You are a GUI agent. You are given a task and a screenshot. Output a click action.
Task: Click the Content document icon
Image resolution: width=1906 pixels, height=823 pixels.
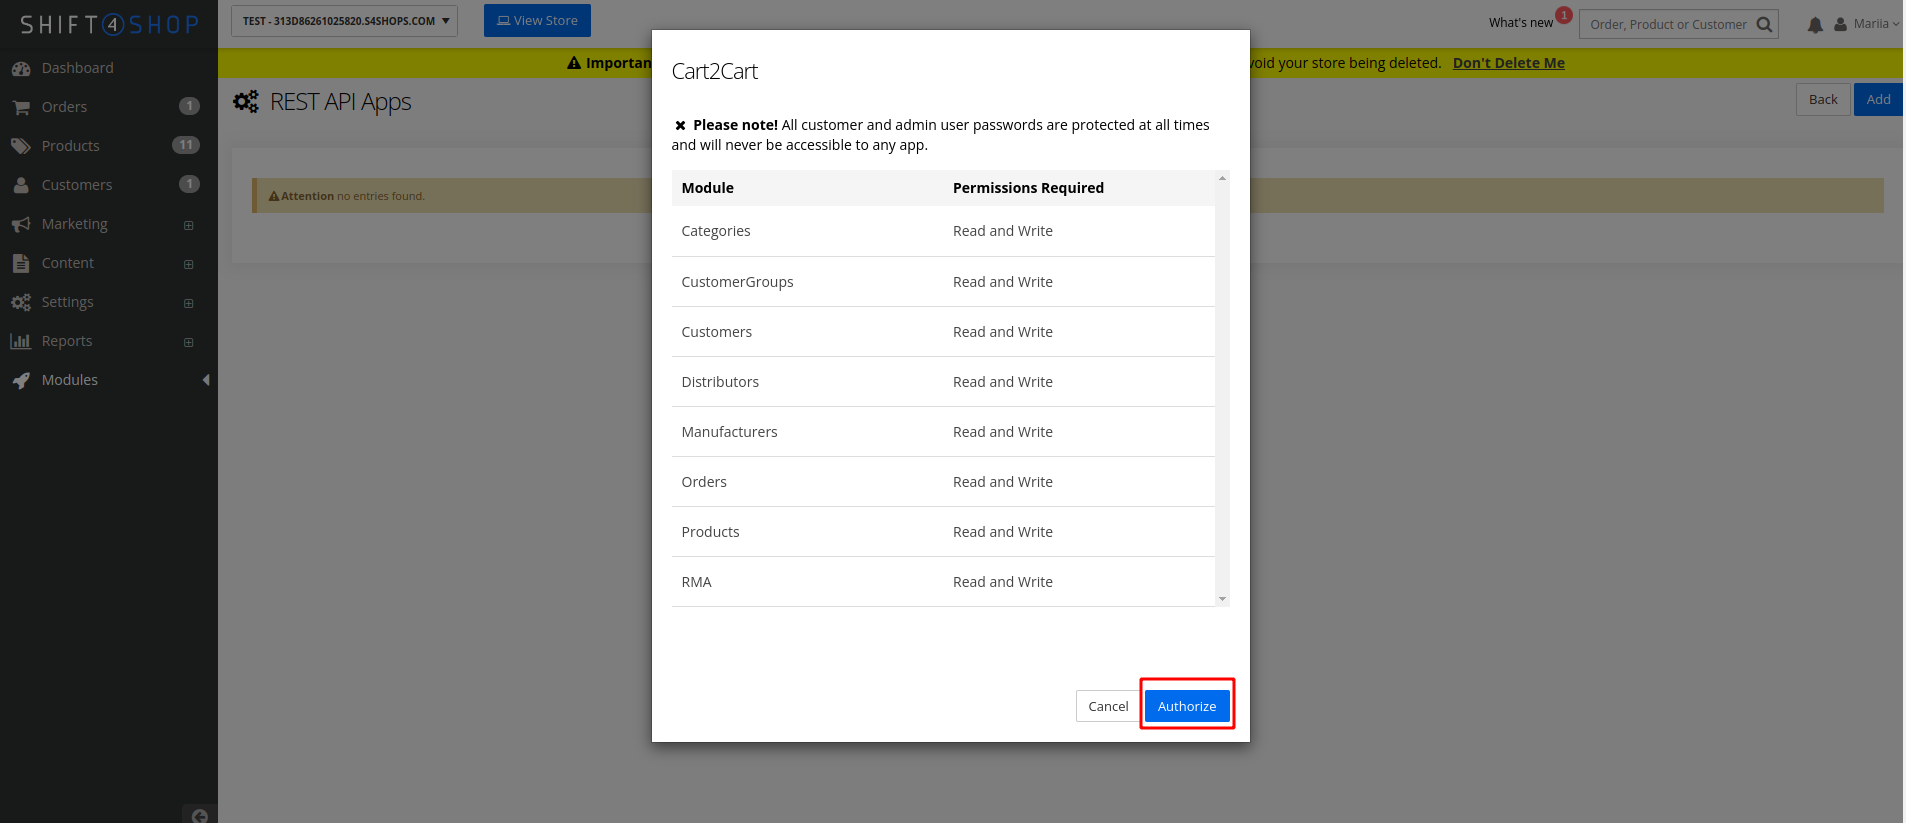pyautogui.click(x=21, y=263)
